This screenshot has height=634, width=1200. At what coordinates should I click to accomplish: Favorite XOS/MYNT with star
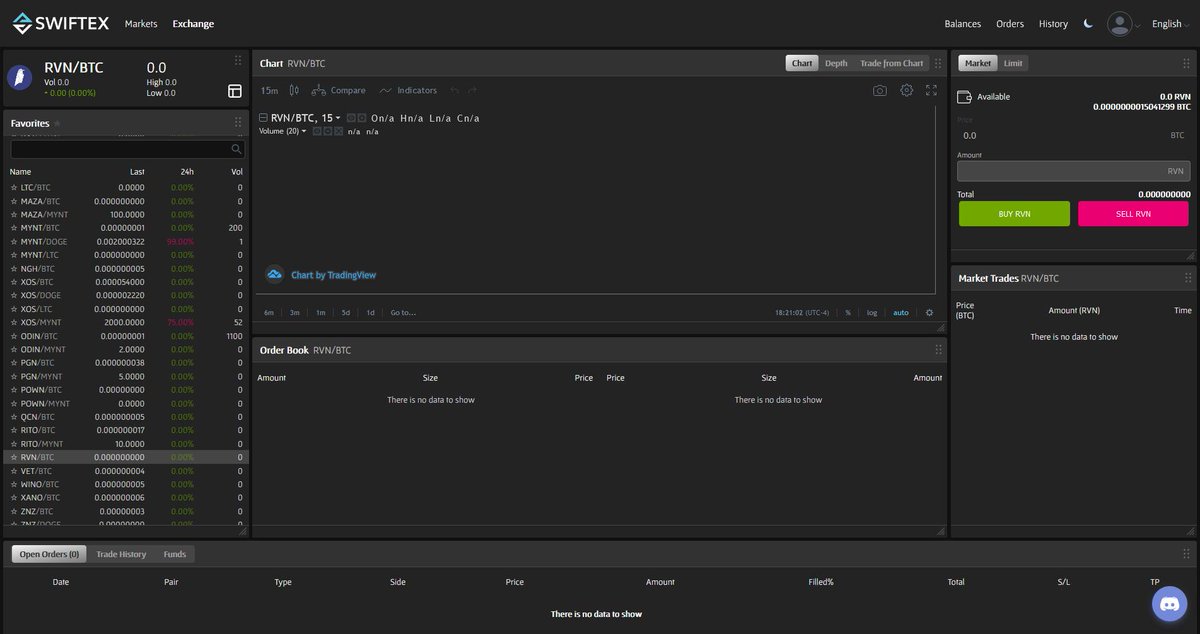click(x=14, y=322)
